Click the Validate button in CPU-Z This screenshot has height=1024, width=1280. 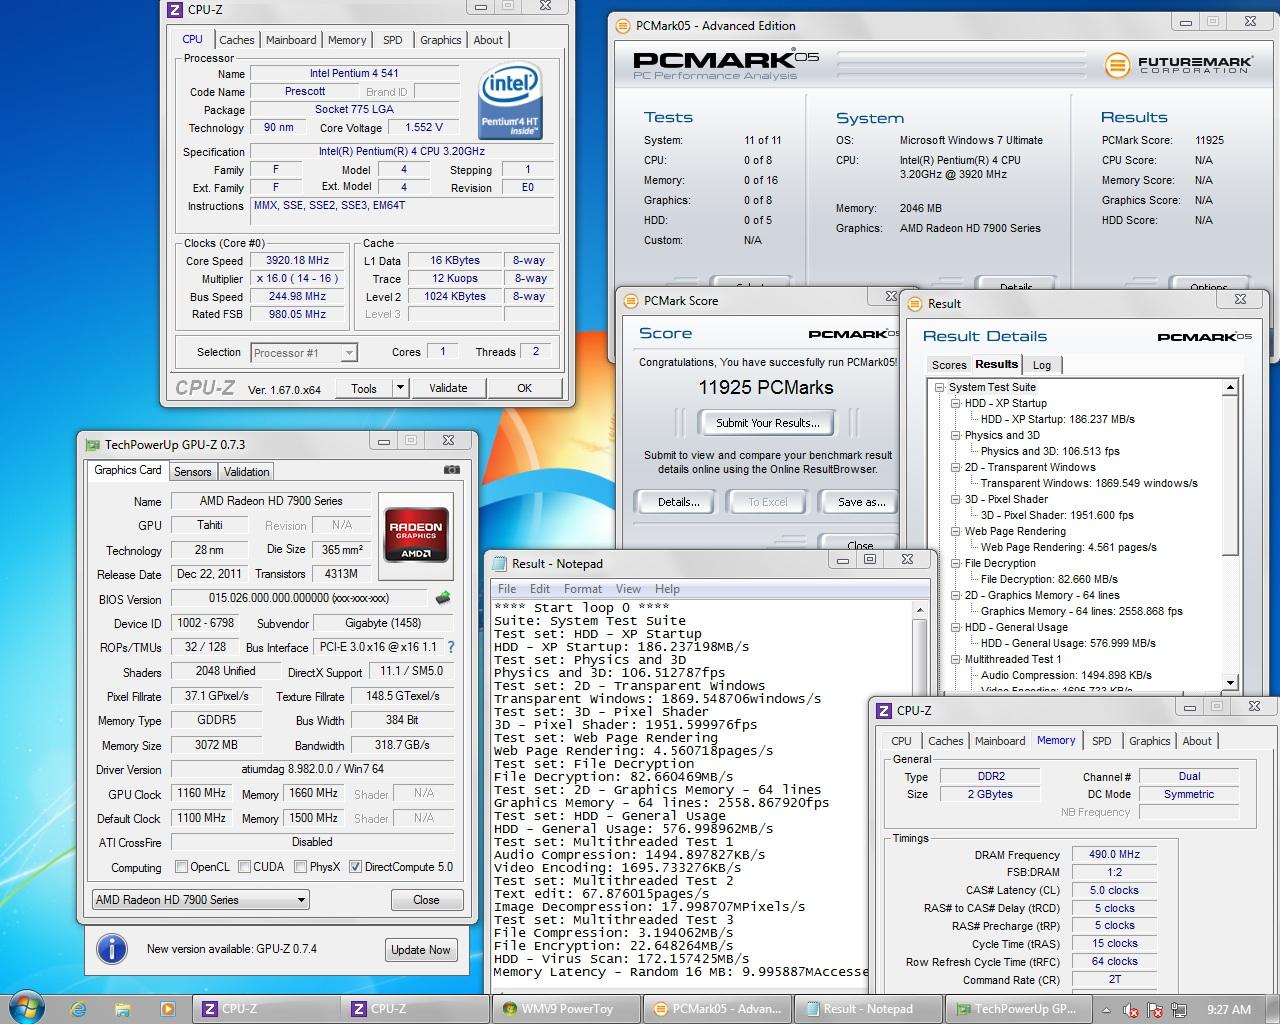[x=448, y=388]
